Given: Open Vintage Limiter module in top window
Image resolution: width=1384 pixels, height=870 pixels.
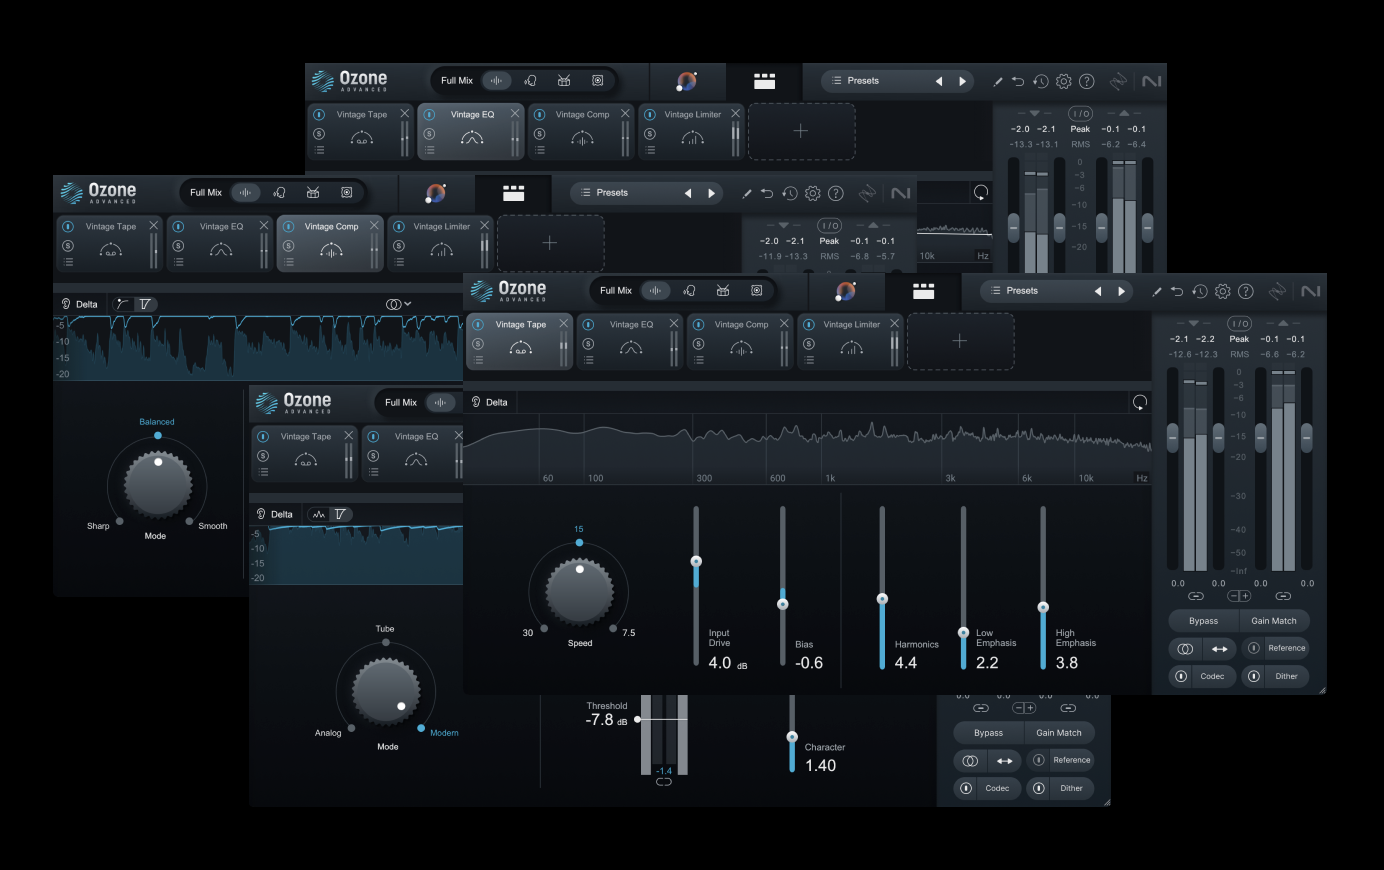Looking at the screenshot, I should tap(692, 131).
